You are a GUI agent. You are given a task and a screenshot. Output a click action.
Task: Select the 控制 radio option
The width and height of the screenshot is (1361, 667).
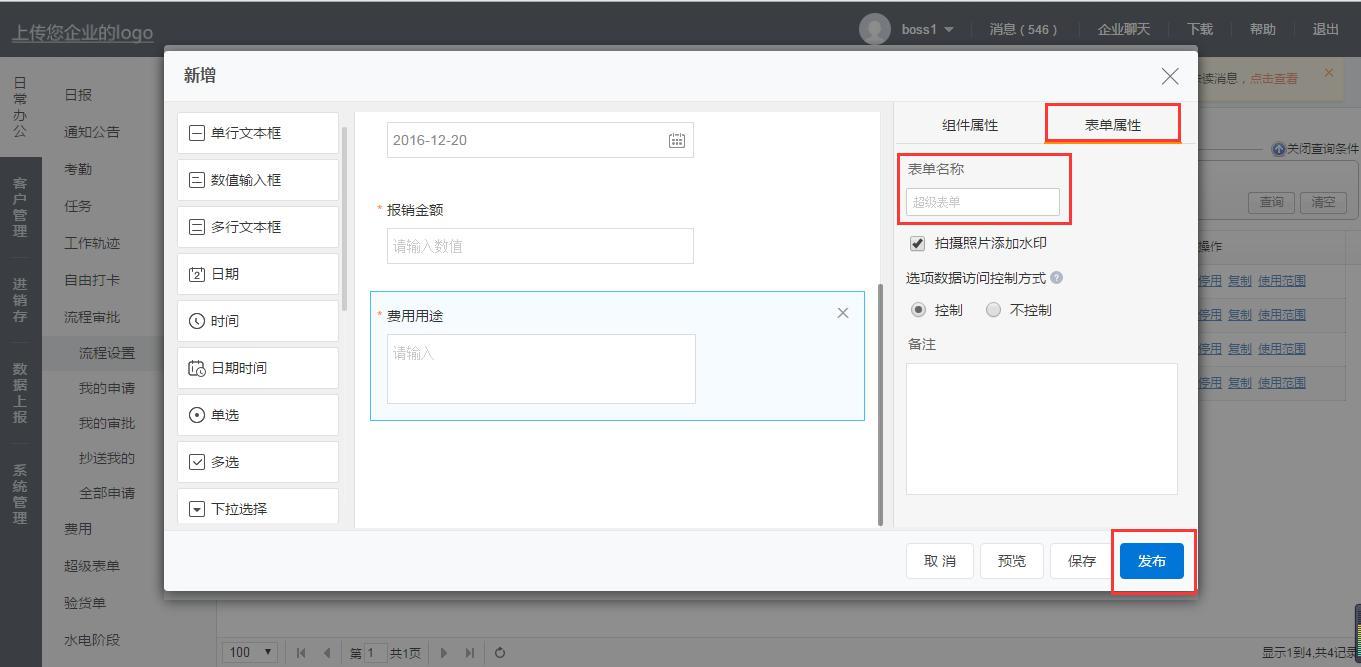point(918,310)
